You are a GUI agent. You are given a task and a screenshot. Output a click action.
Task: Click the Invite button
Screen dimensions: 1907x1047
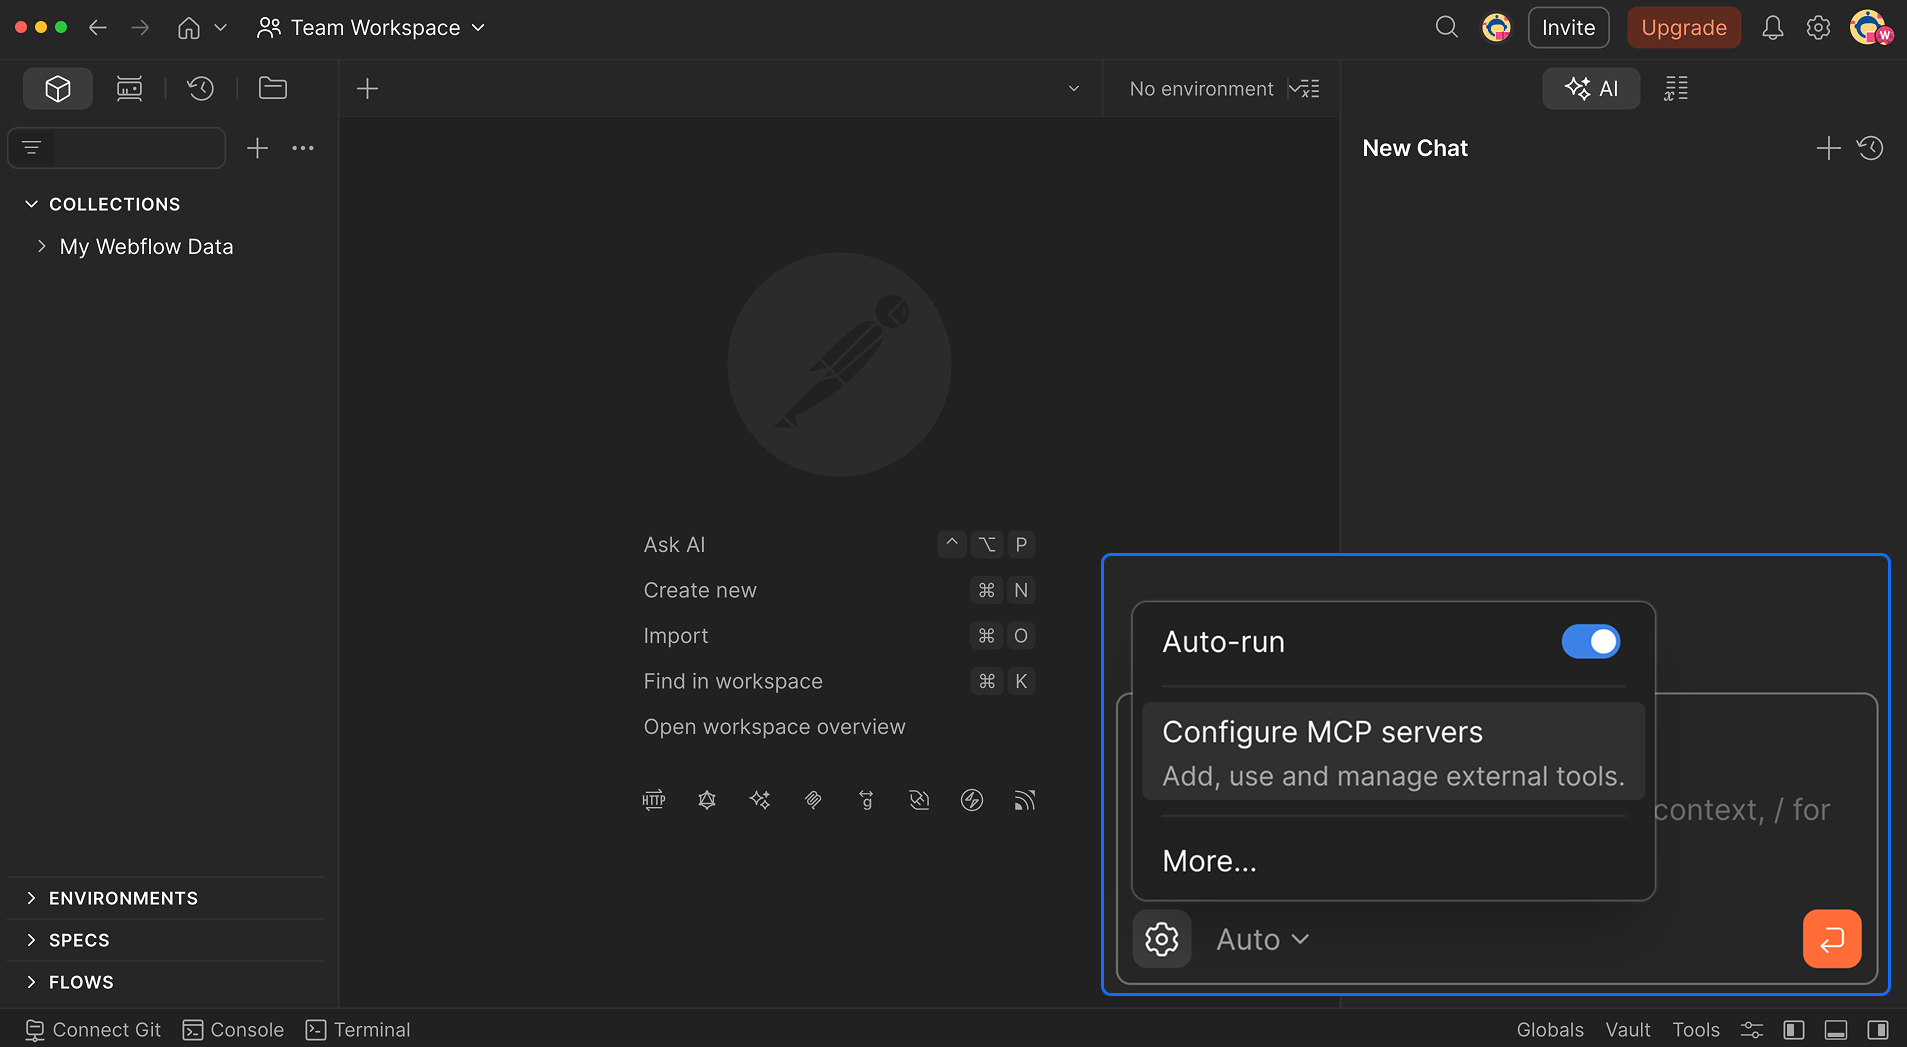coord(1568,27)
